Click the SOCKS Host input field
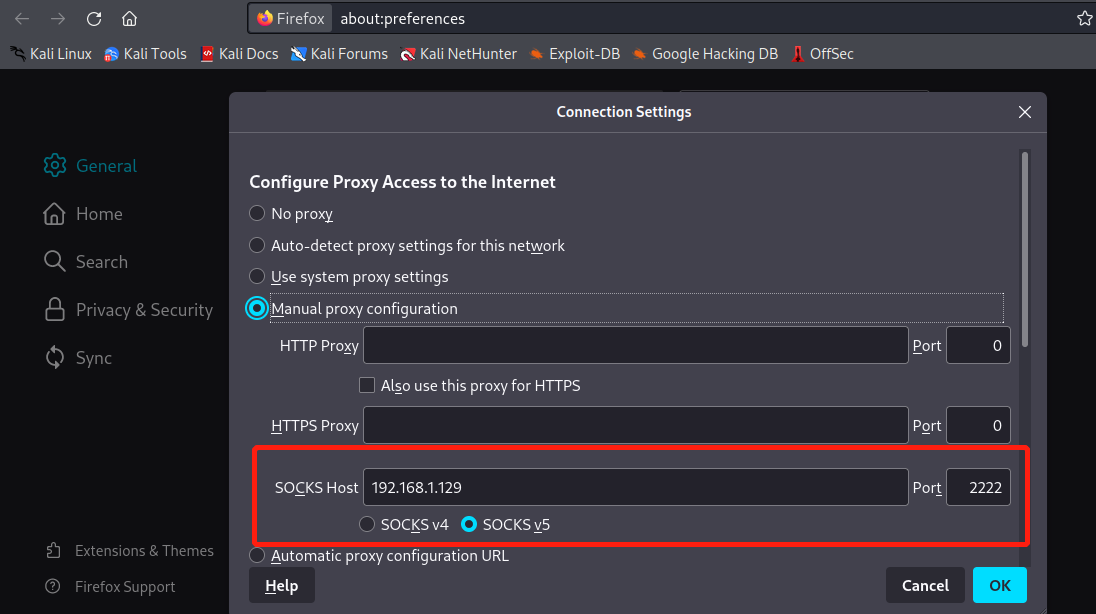The width and height of the screenshot is (1096, 614). point(635,488)
